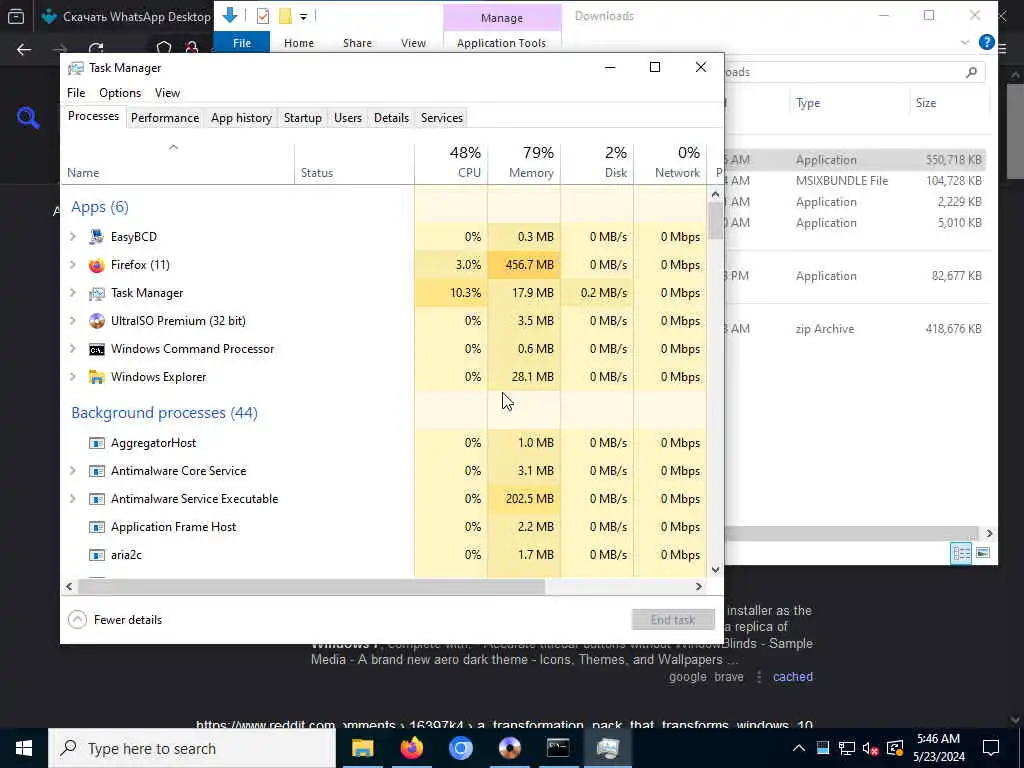
Task: Click the Antimalware Core Service icon
Action: (97, 472)
